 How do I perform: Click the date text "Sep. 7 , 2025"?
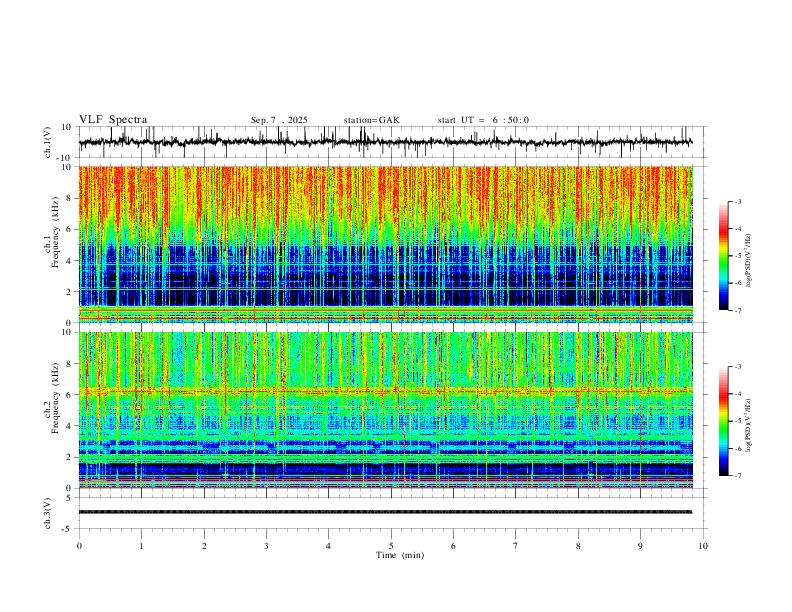pyautogui.click(x=279, y=120)
